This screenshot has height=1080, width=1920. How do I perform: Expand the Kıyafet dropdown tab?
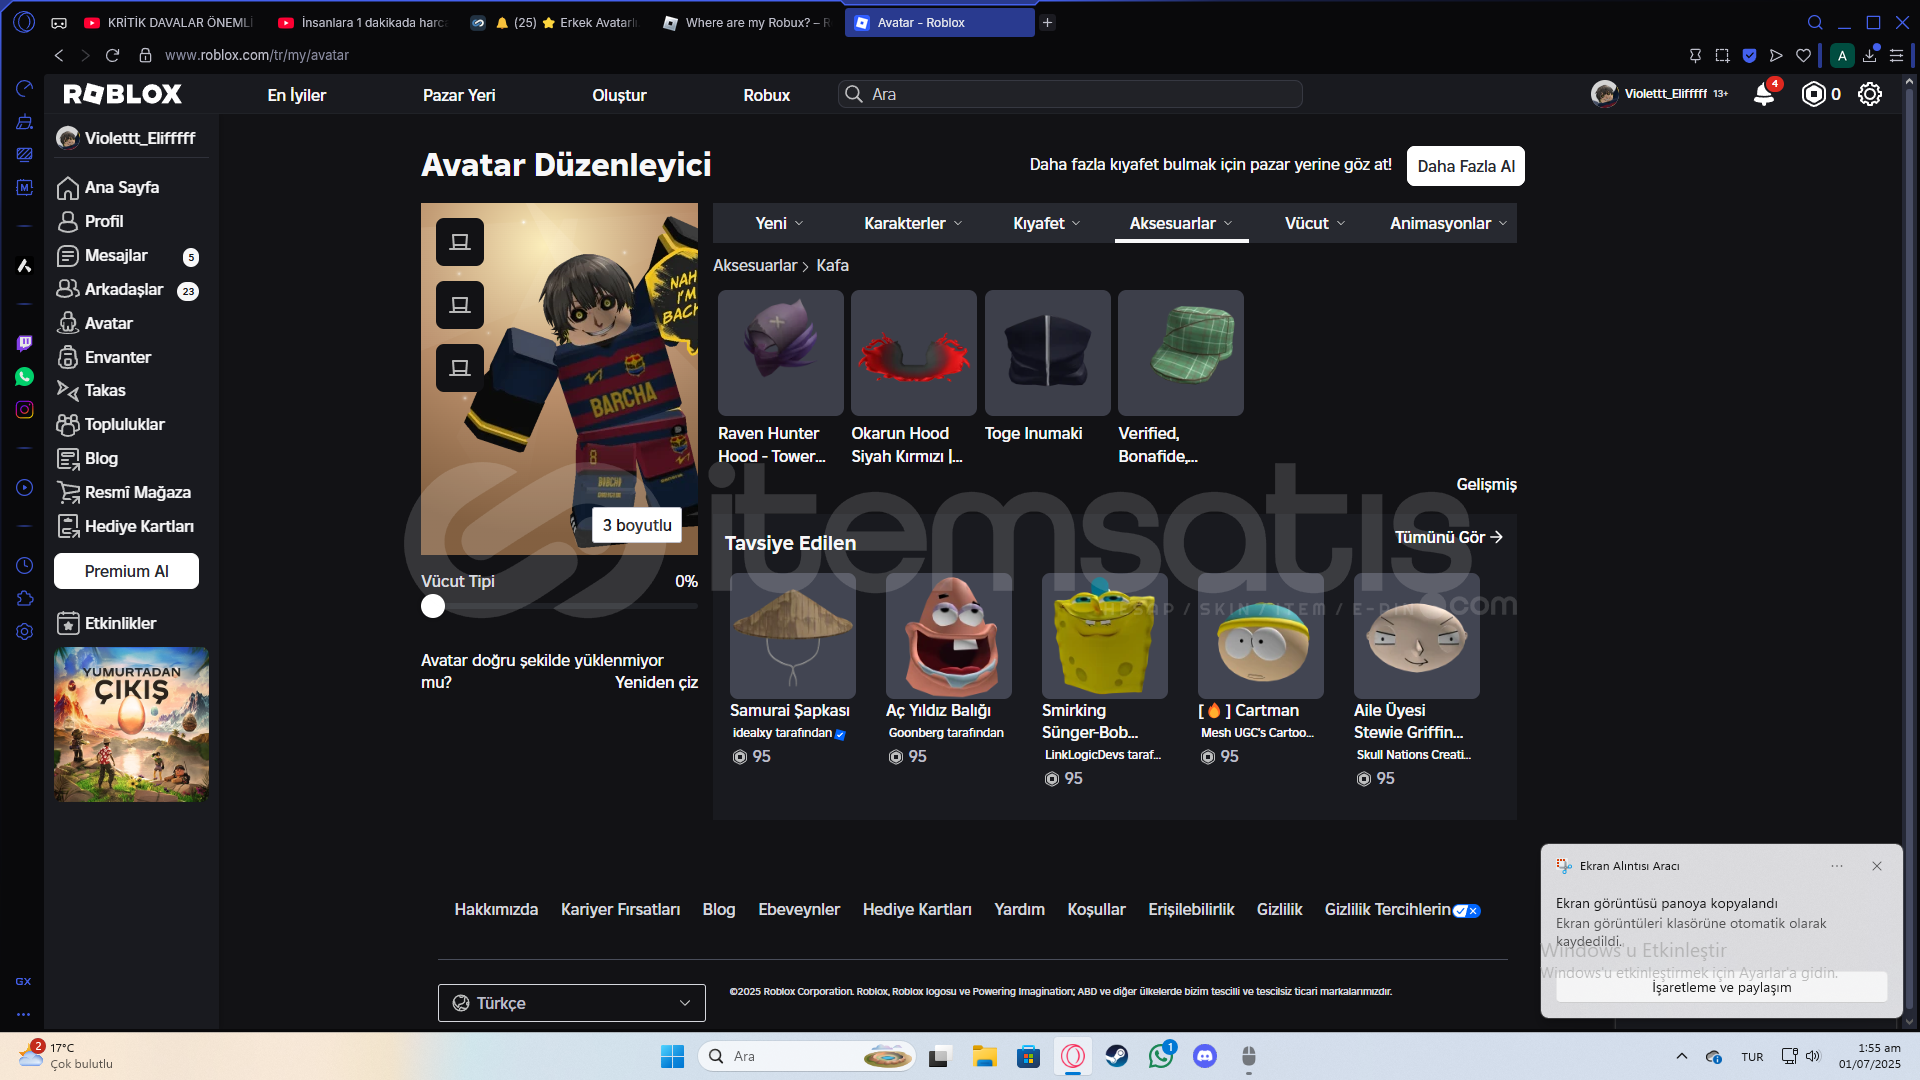point(1046,223)
